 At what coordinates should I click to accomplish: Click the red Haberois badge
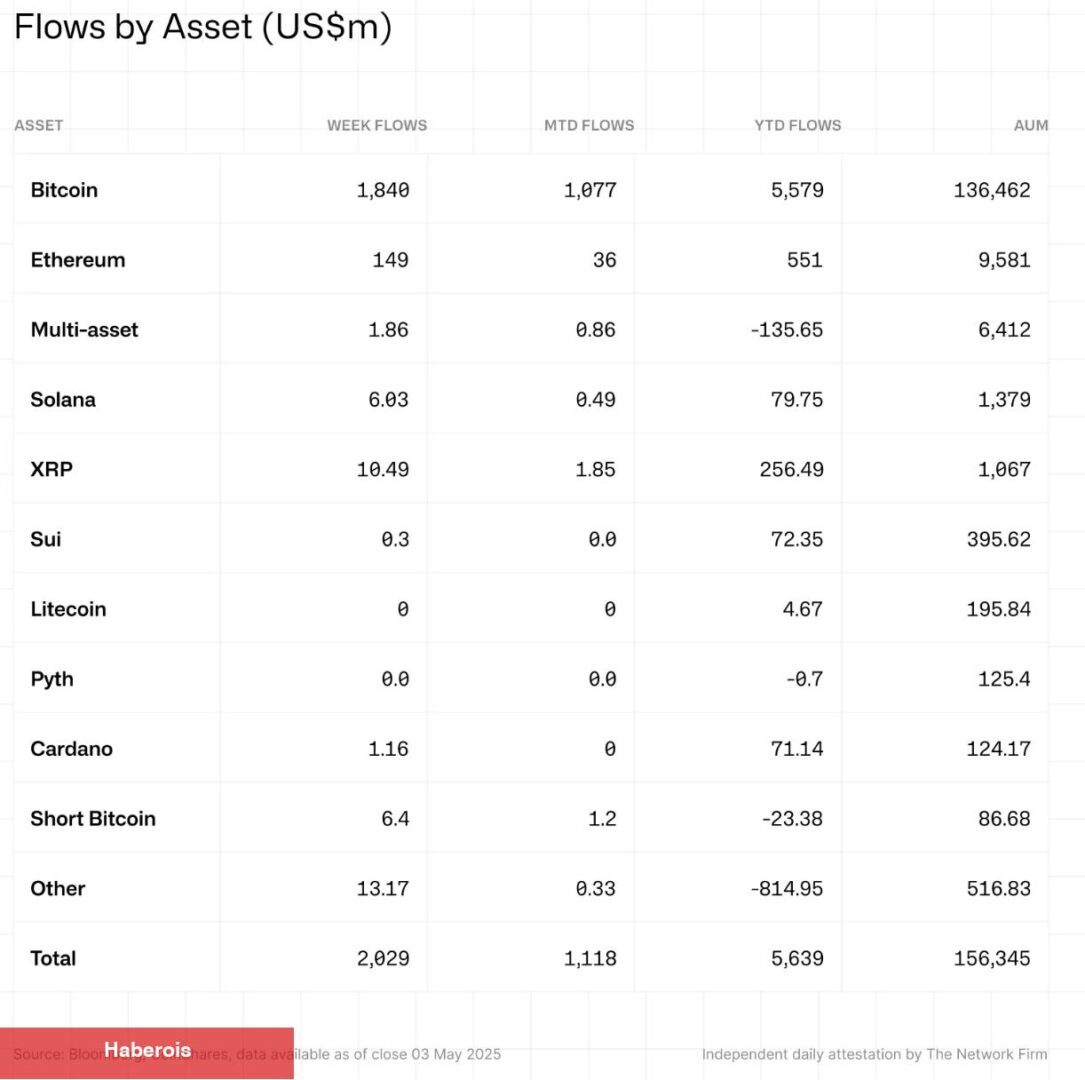coord(147,1051)
